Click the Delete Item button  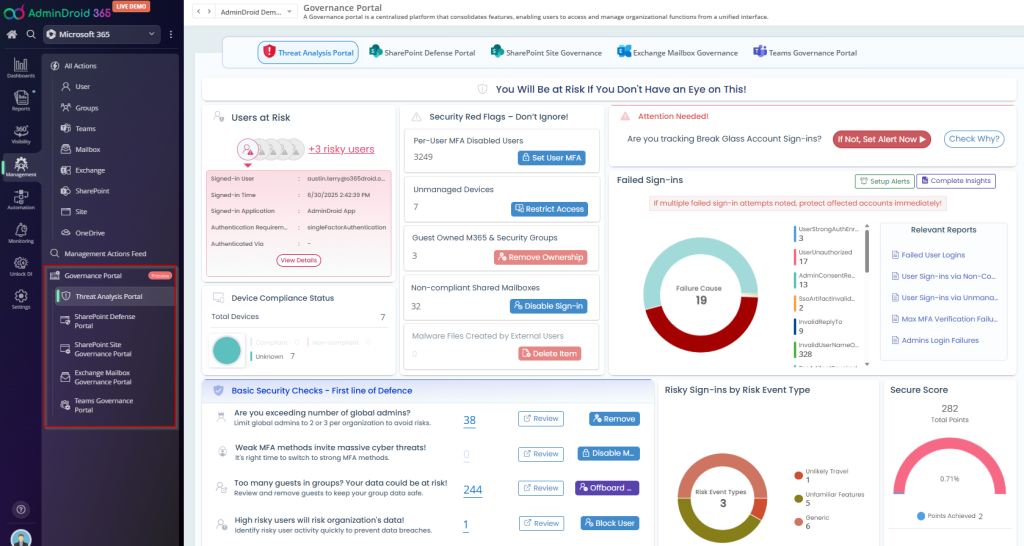(550, 353)
